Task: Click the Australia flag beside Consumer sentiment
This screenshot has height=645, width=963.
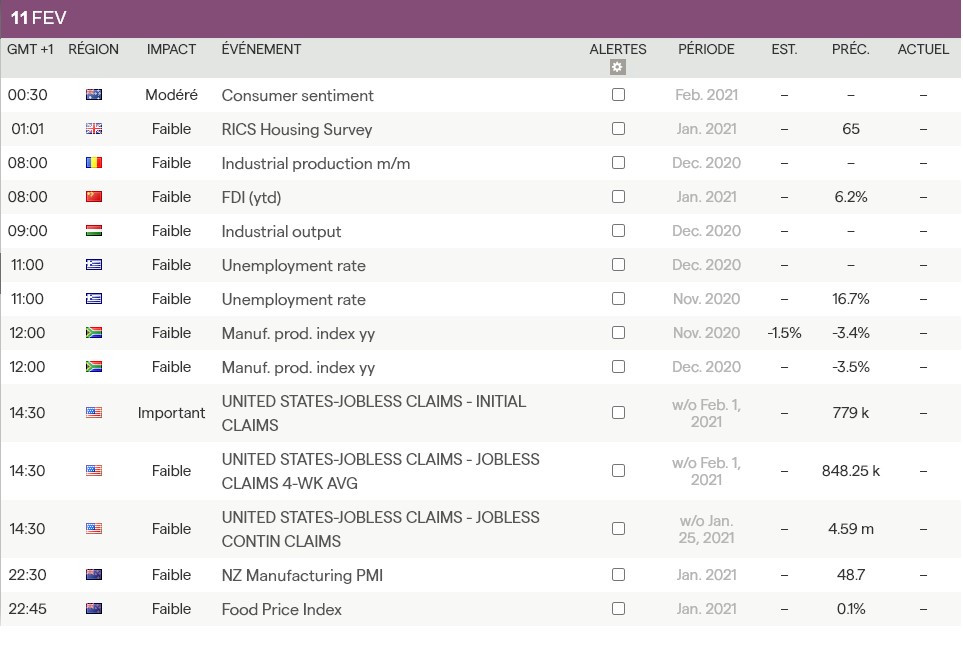Action: tap(94, 95)
